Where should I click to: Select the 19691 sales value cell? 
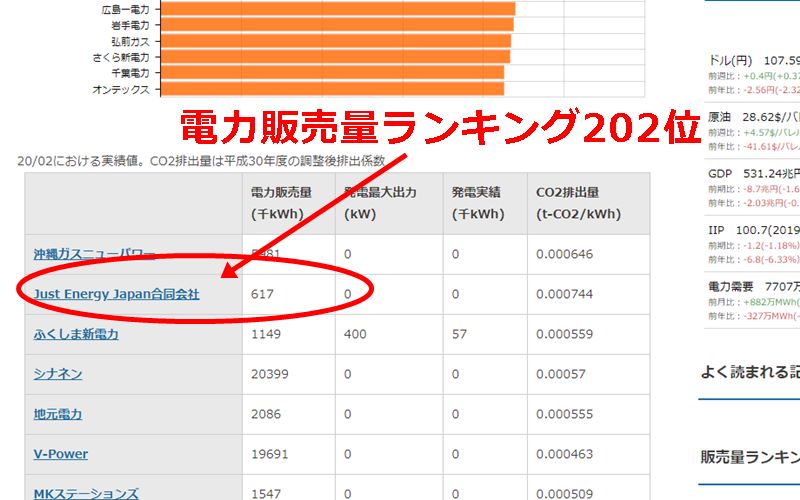coord(289,454)
